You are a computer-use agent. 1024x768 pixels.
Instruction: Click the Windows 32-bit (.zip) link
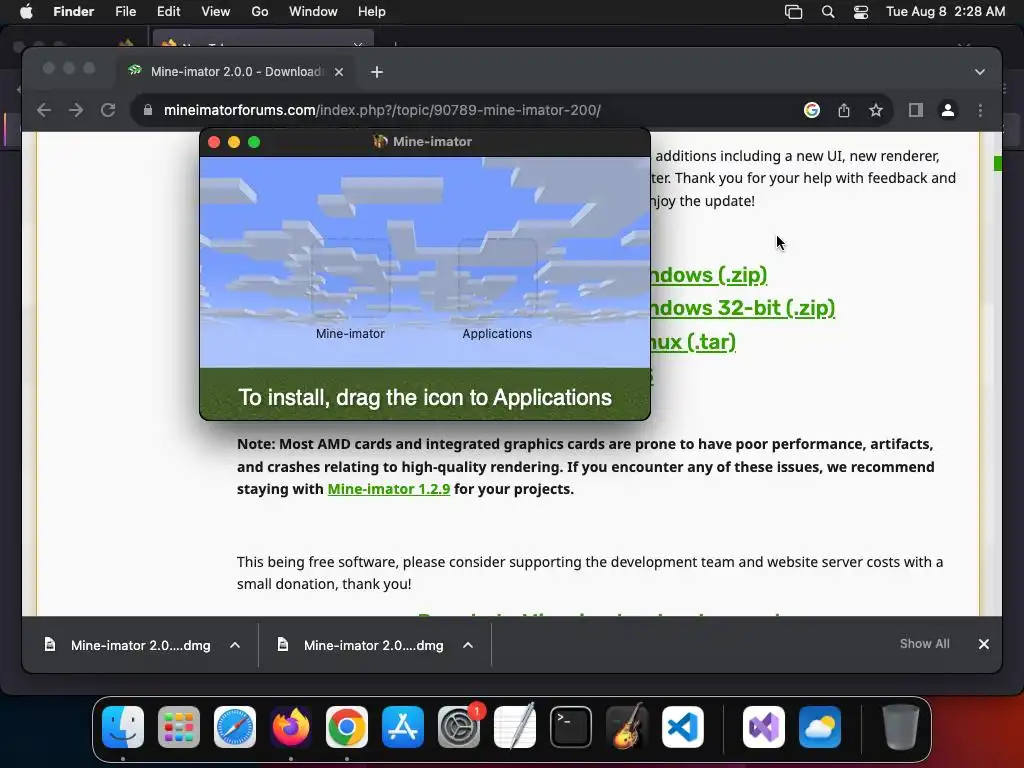click(x=743, y=308)
